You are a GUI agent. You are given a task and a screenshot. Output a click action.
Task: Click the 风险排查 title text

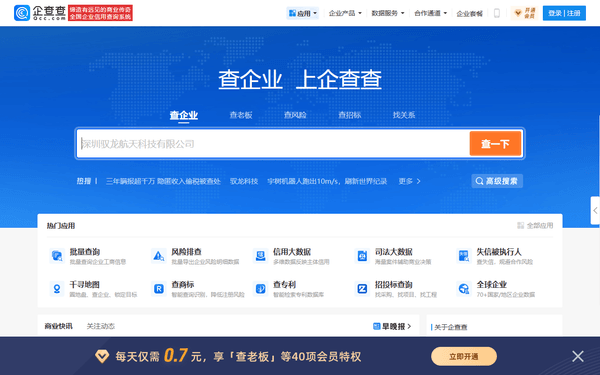(x=186, y=252)
